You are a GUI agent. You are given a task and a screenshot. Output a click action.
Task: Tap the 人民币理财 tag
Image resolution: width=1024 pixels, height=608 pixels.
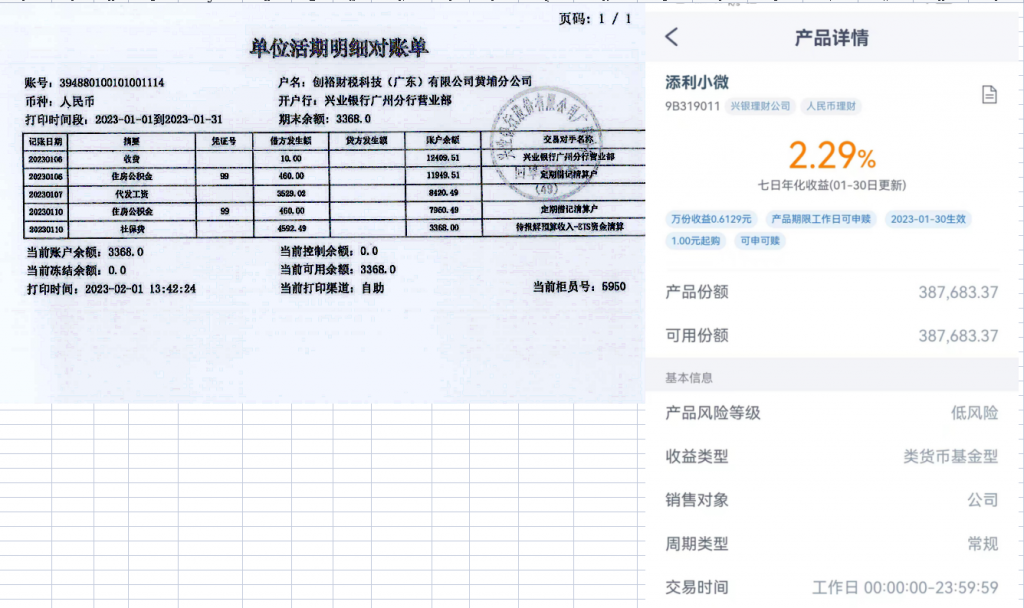click(831, 106)
